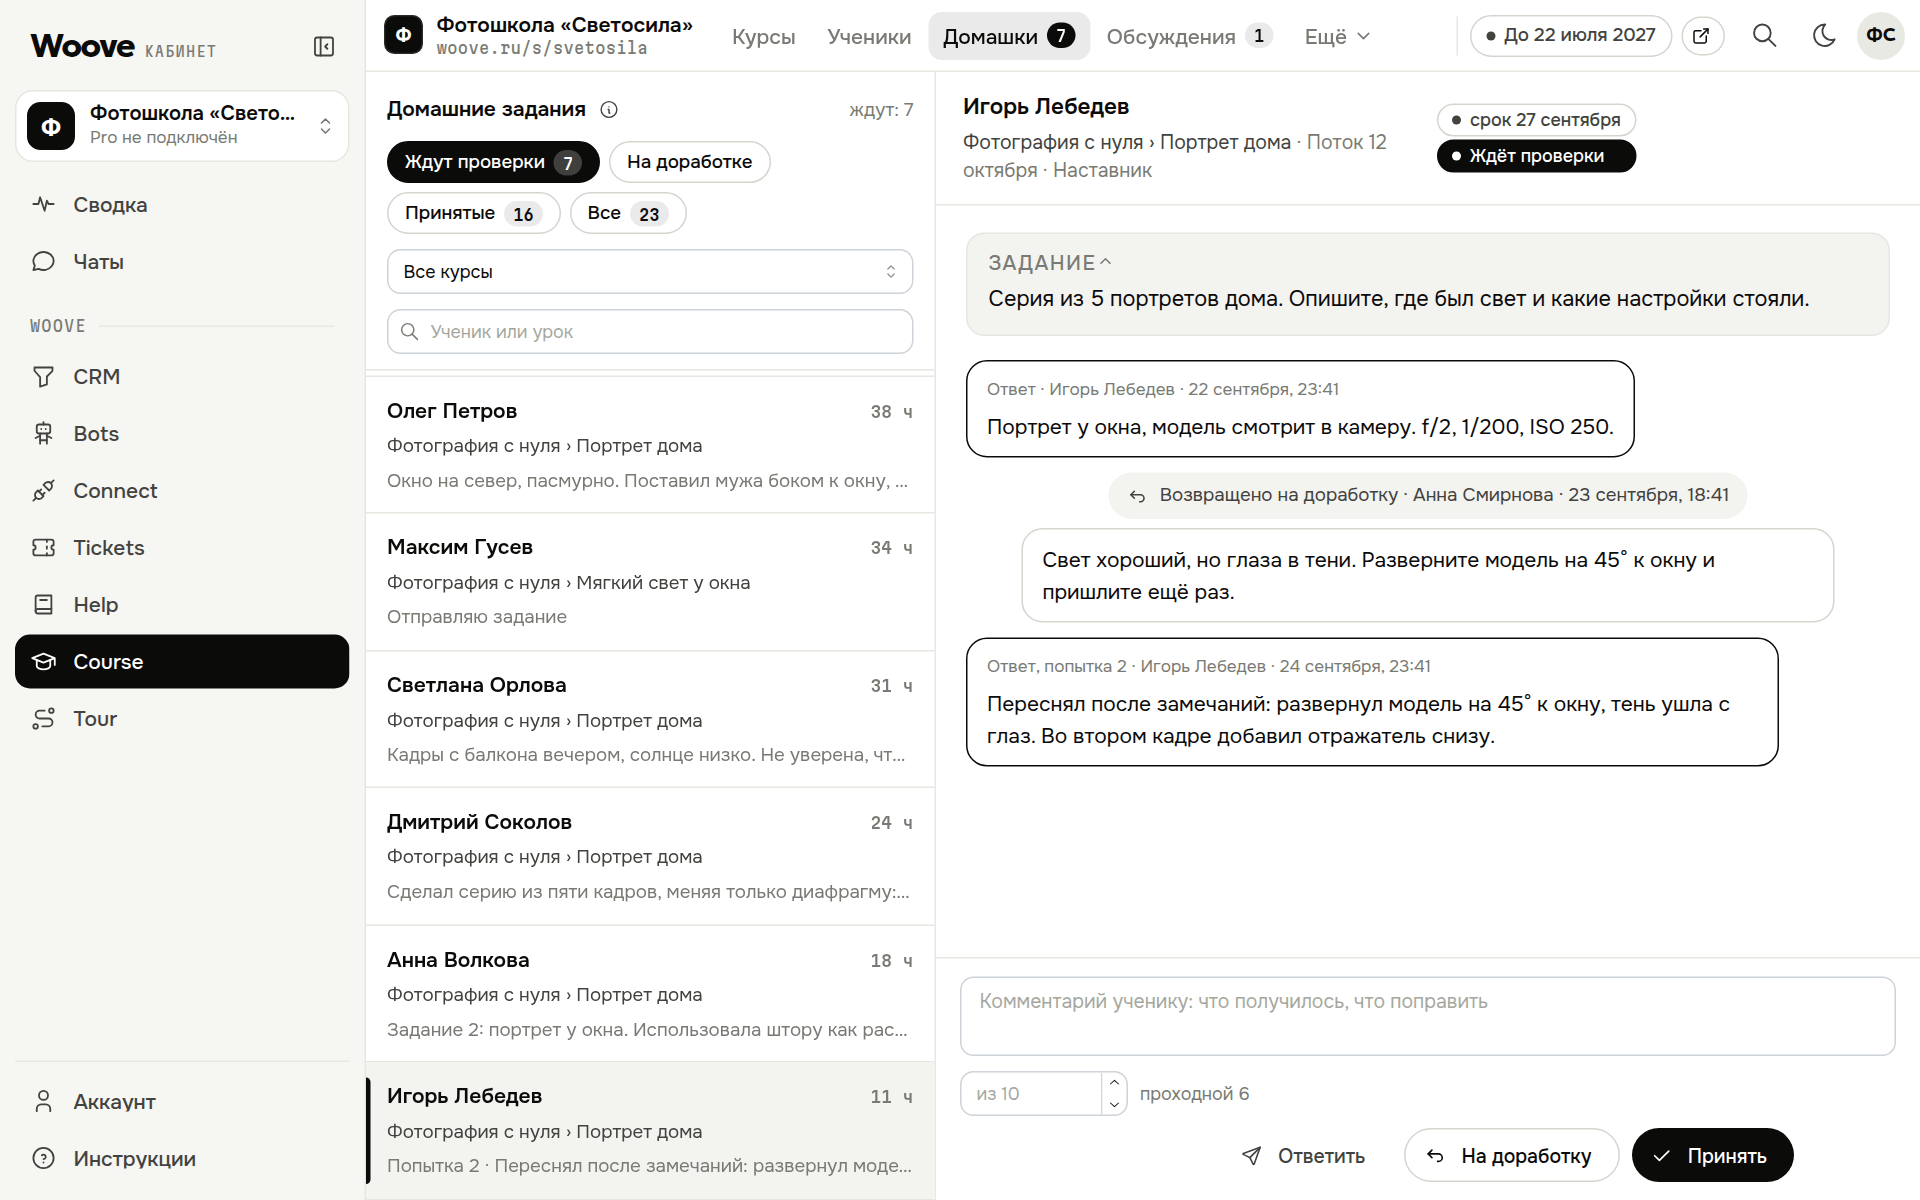Filter by На доработке
1920x1200 pixels.
pos(689,162)
